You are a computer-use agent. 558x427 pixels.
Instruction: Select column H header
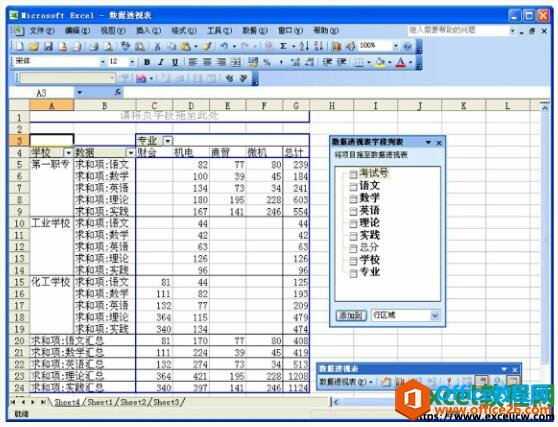(x=332, y=106)
